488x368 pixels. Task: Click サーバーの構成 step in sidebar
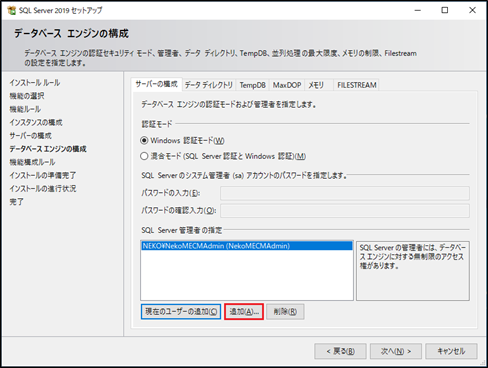[x=30, y=136]
